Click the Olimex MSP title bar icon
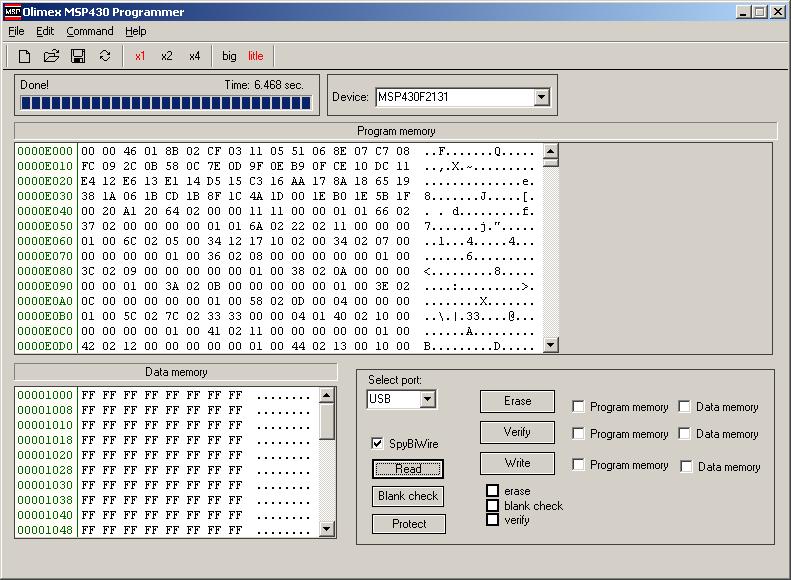The image size is (791, 580). [x=13, y=12]
